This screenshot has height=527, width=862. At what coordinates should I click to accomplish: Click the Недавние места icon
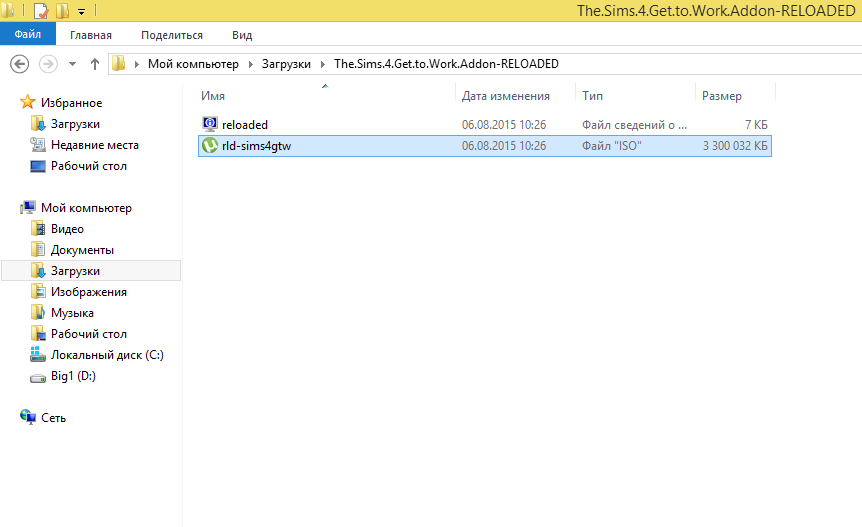[37, 145]
